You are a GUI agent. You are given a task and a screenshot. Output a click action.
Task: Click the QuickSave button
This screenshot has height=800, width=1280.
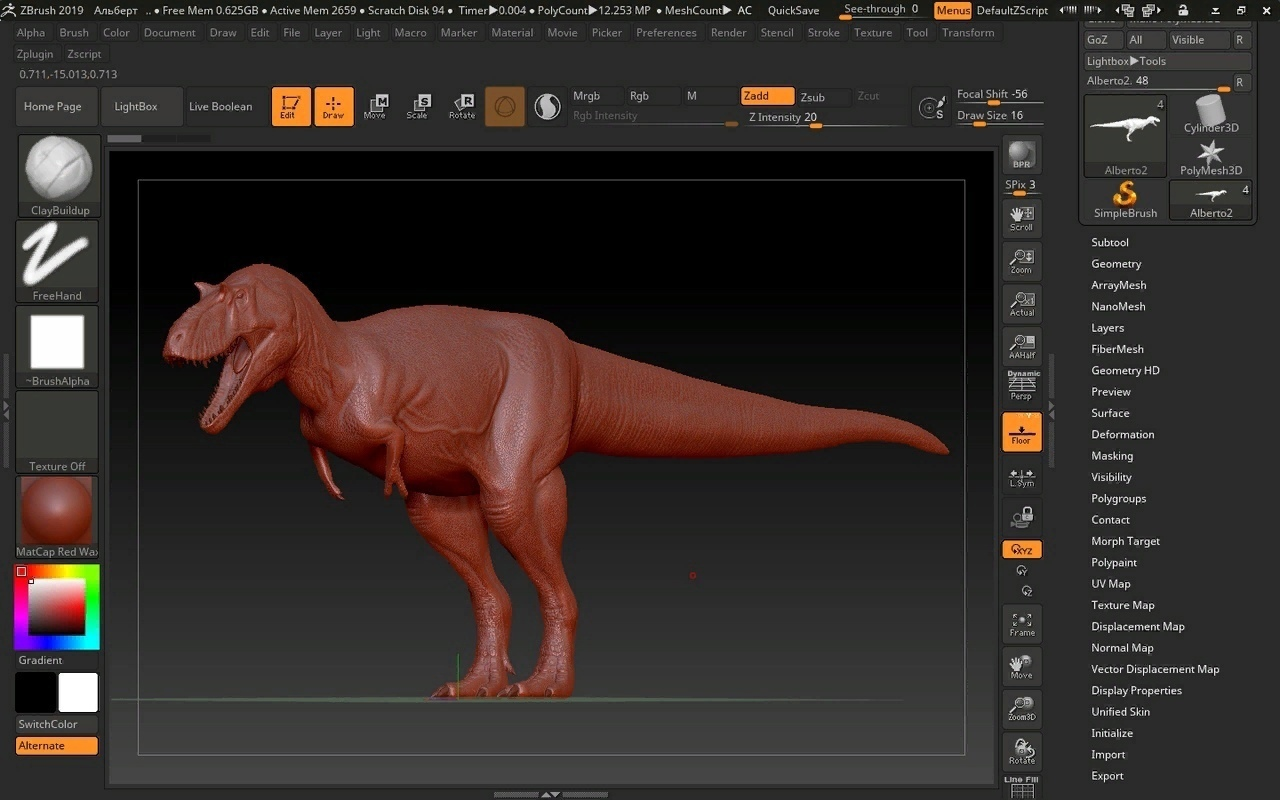coord(793,10)
